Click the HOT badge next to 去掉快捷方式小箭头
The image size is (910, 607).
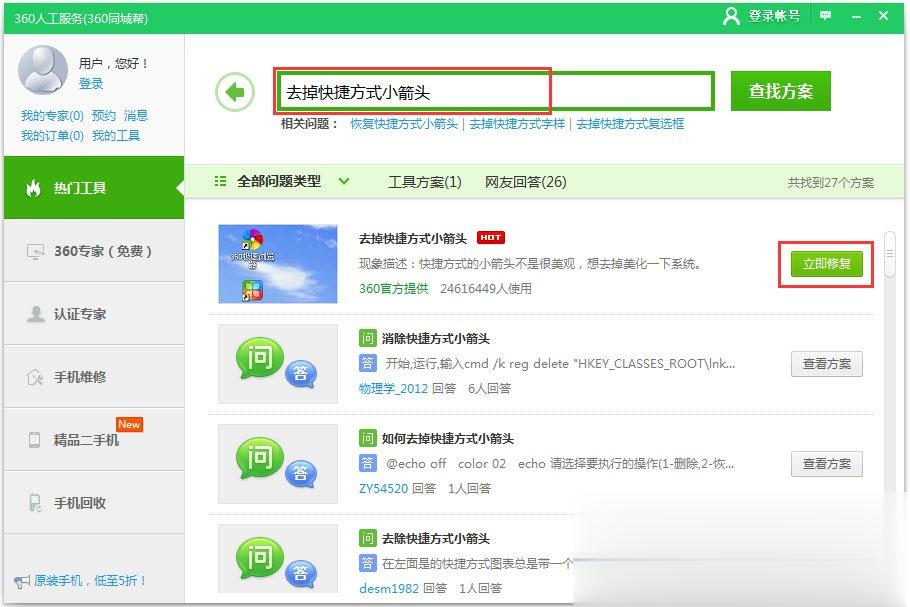pos(490,237)
